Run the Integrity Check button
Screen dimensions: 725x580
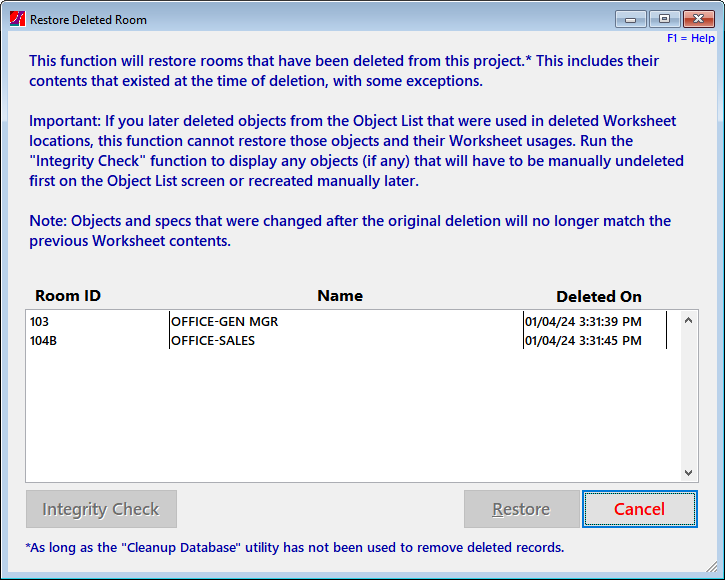pos(101,509)
